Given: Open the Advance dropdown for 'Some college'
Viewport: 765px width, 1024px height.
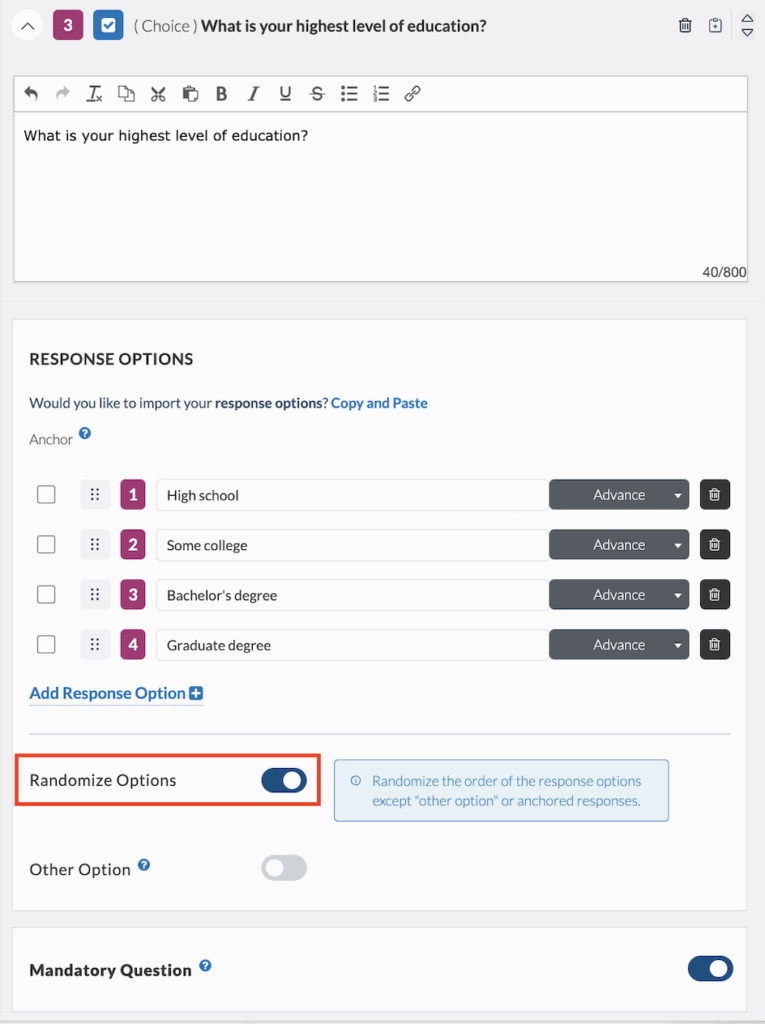Looking at the screenshot, I should 619,544.
